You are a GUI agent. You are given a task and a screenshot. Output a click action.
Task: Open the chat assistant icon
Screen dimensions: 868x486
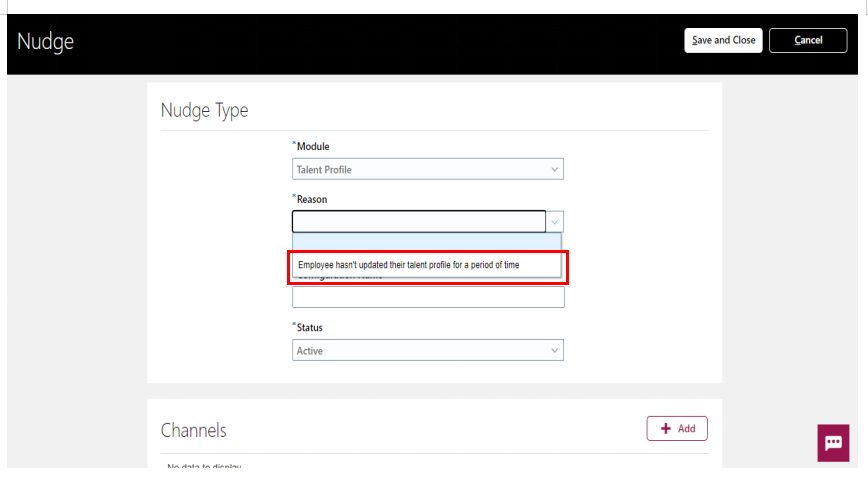(x=833, y=443)
